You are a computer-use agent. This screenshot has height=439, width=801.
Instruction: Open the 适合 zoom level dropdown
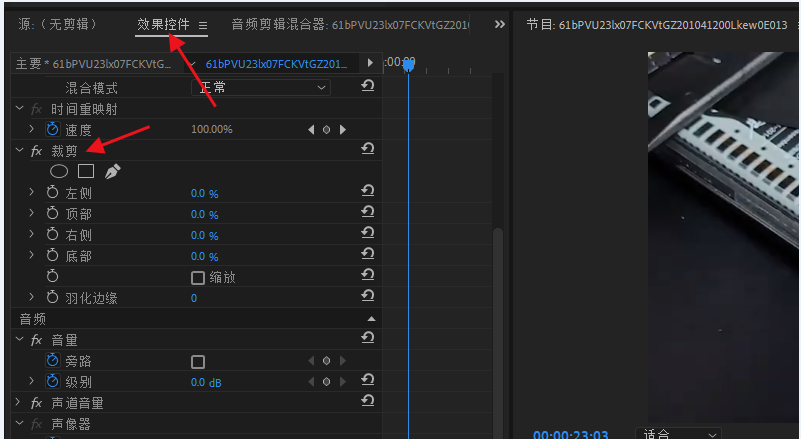678,434
